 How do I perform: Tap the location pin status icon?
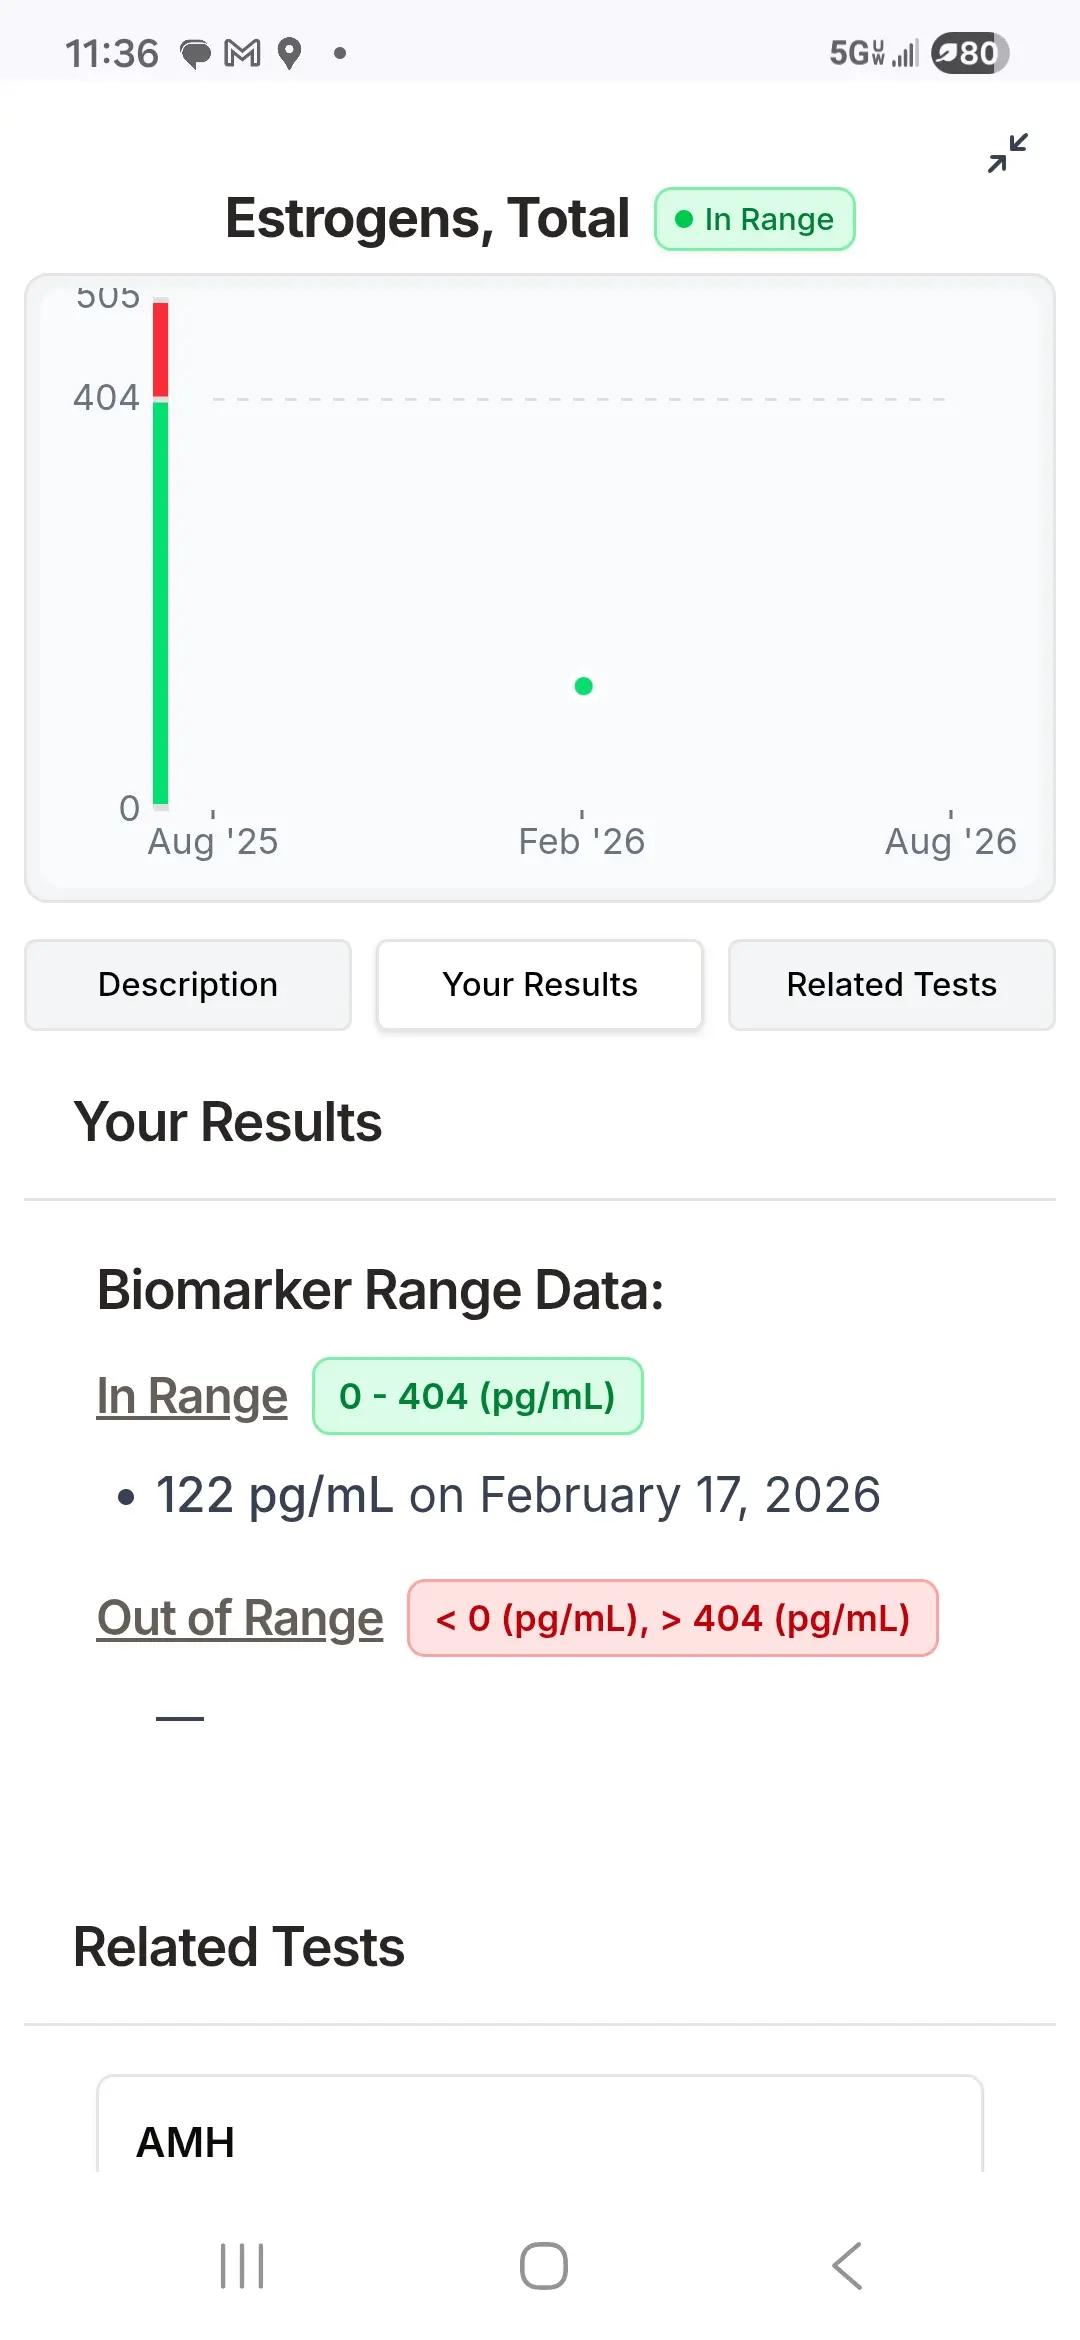coord(289,53)
